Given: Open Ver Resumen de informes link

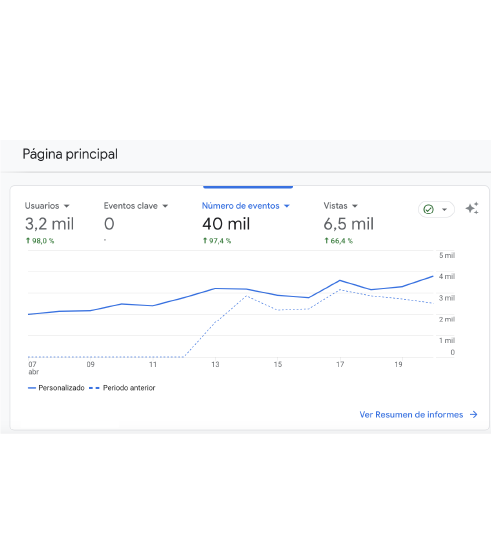Looking at the screenshot, I should point(411,415).
